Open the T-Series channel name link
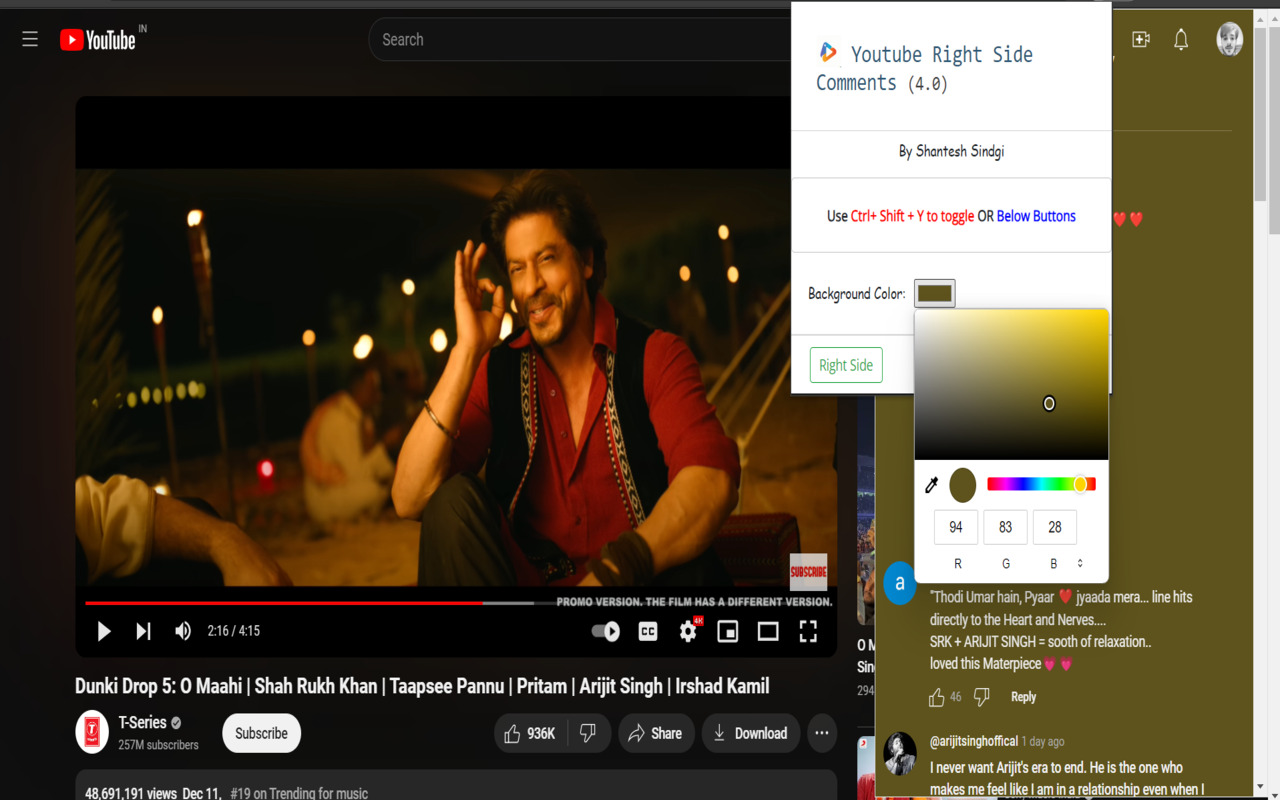The image size is (1280, 800). point(143,722)
